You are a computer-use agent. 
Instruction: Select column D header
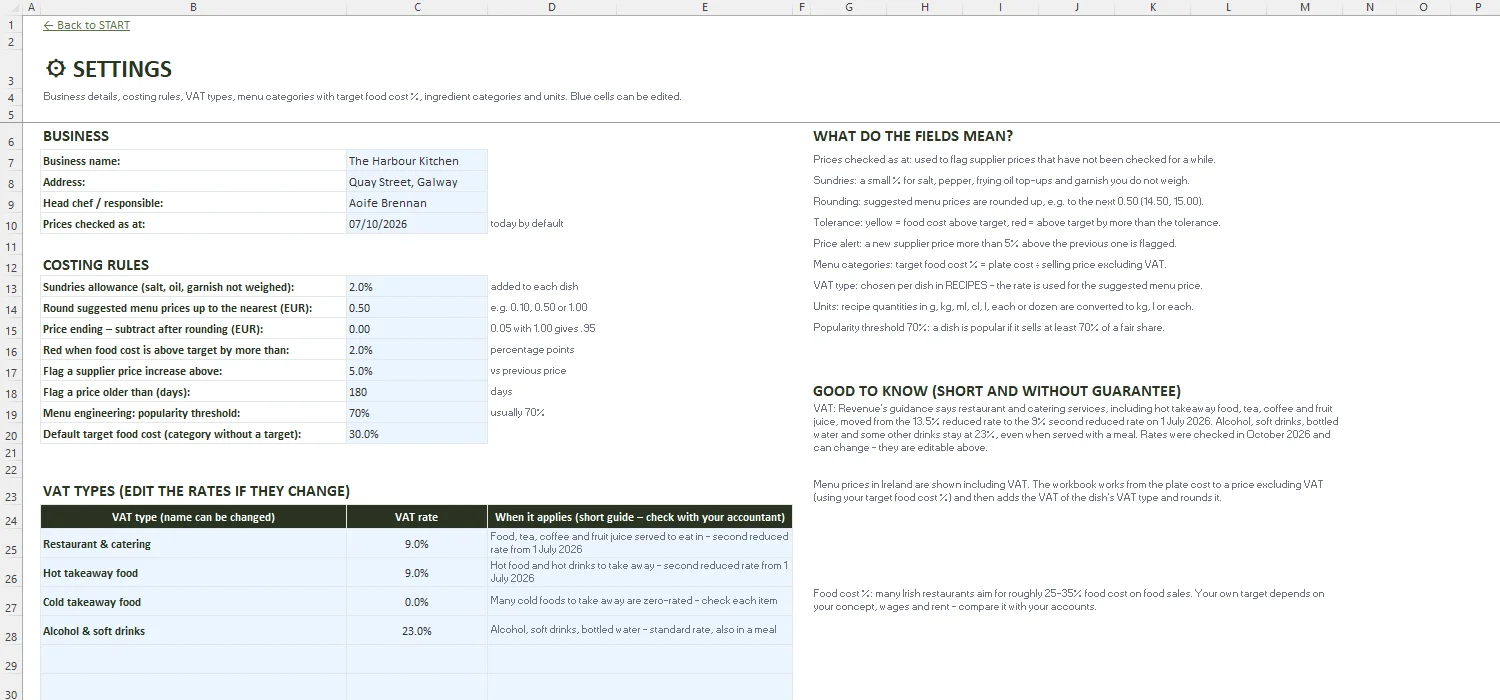[552, 7]
